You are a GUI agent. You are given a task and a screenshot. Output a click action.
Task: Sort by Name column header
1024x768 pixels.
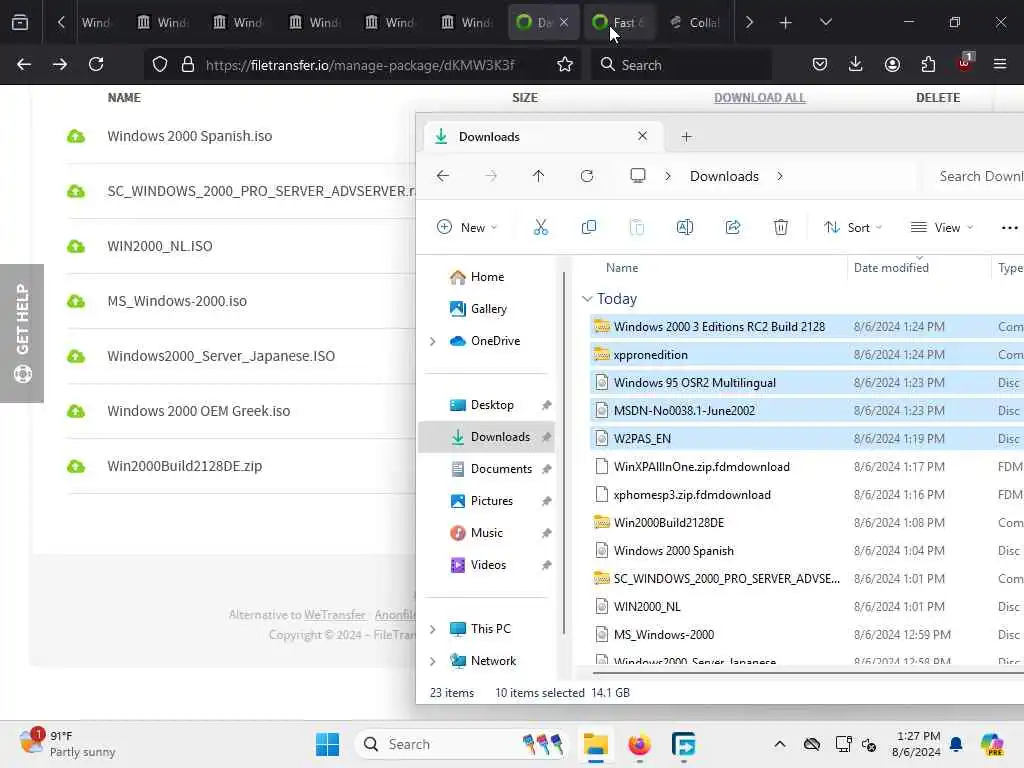point(622,268)
